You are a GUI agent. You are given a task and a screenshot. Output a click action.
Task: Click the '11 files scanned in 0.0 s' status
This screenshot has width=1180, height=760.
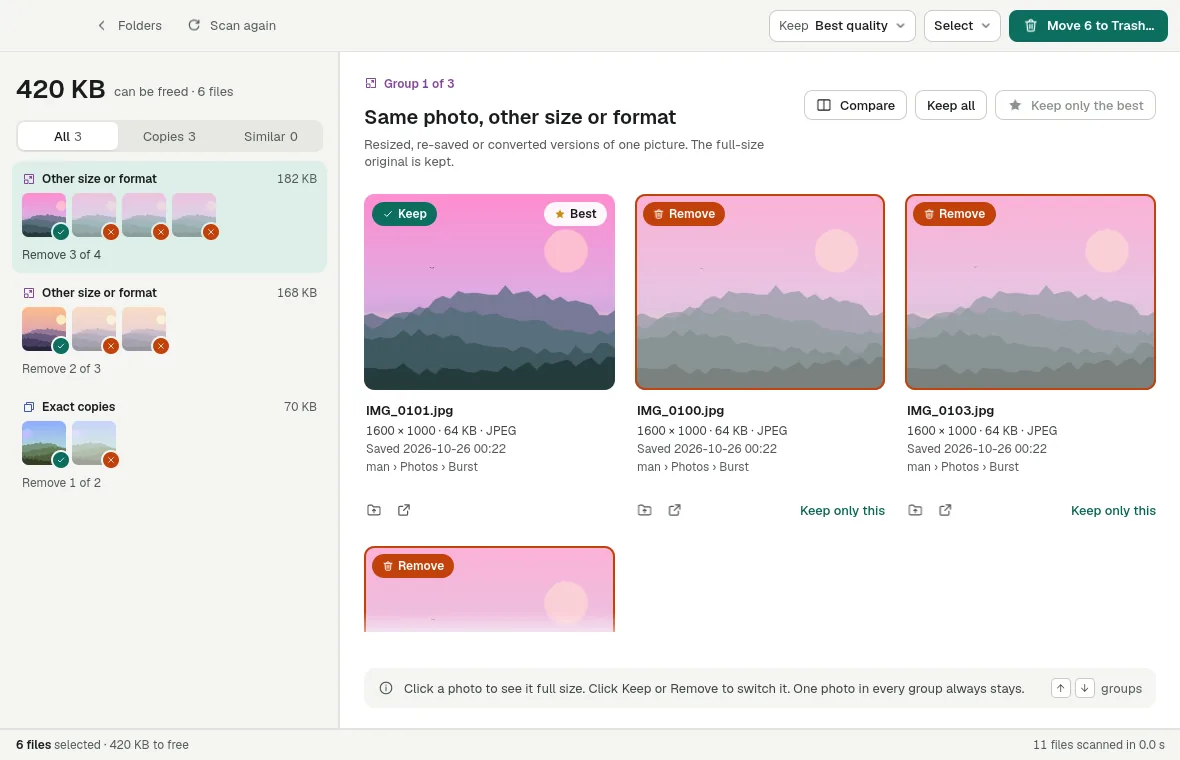click(x=1099, y=745)
